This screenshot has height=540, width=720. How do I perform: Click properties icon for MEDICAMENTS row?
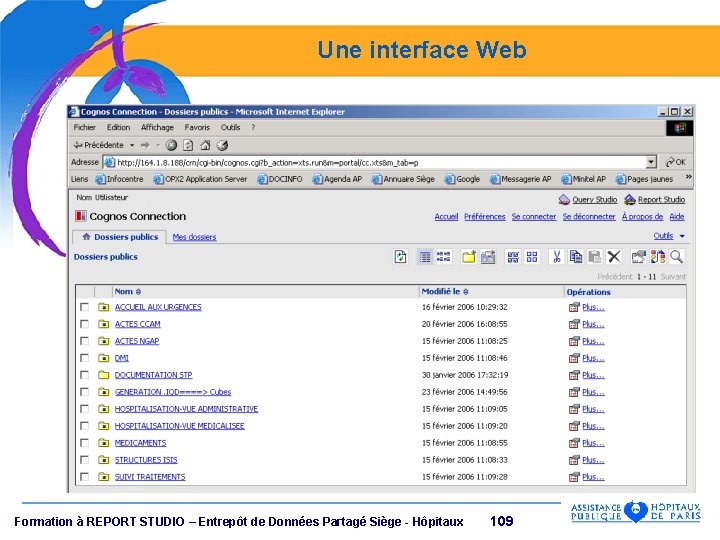[574, 443]
